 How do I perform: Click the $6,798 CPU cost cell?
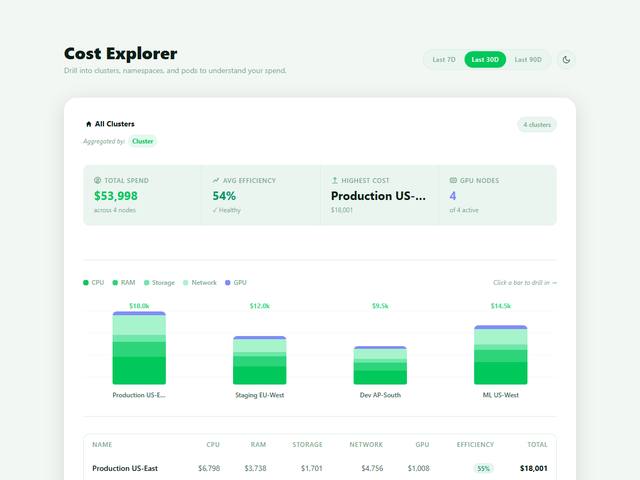[x=209, y=468]
